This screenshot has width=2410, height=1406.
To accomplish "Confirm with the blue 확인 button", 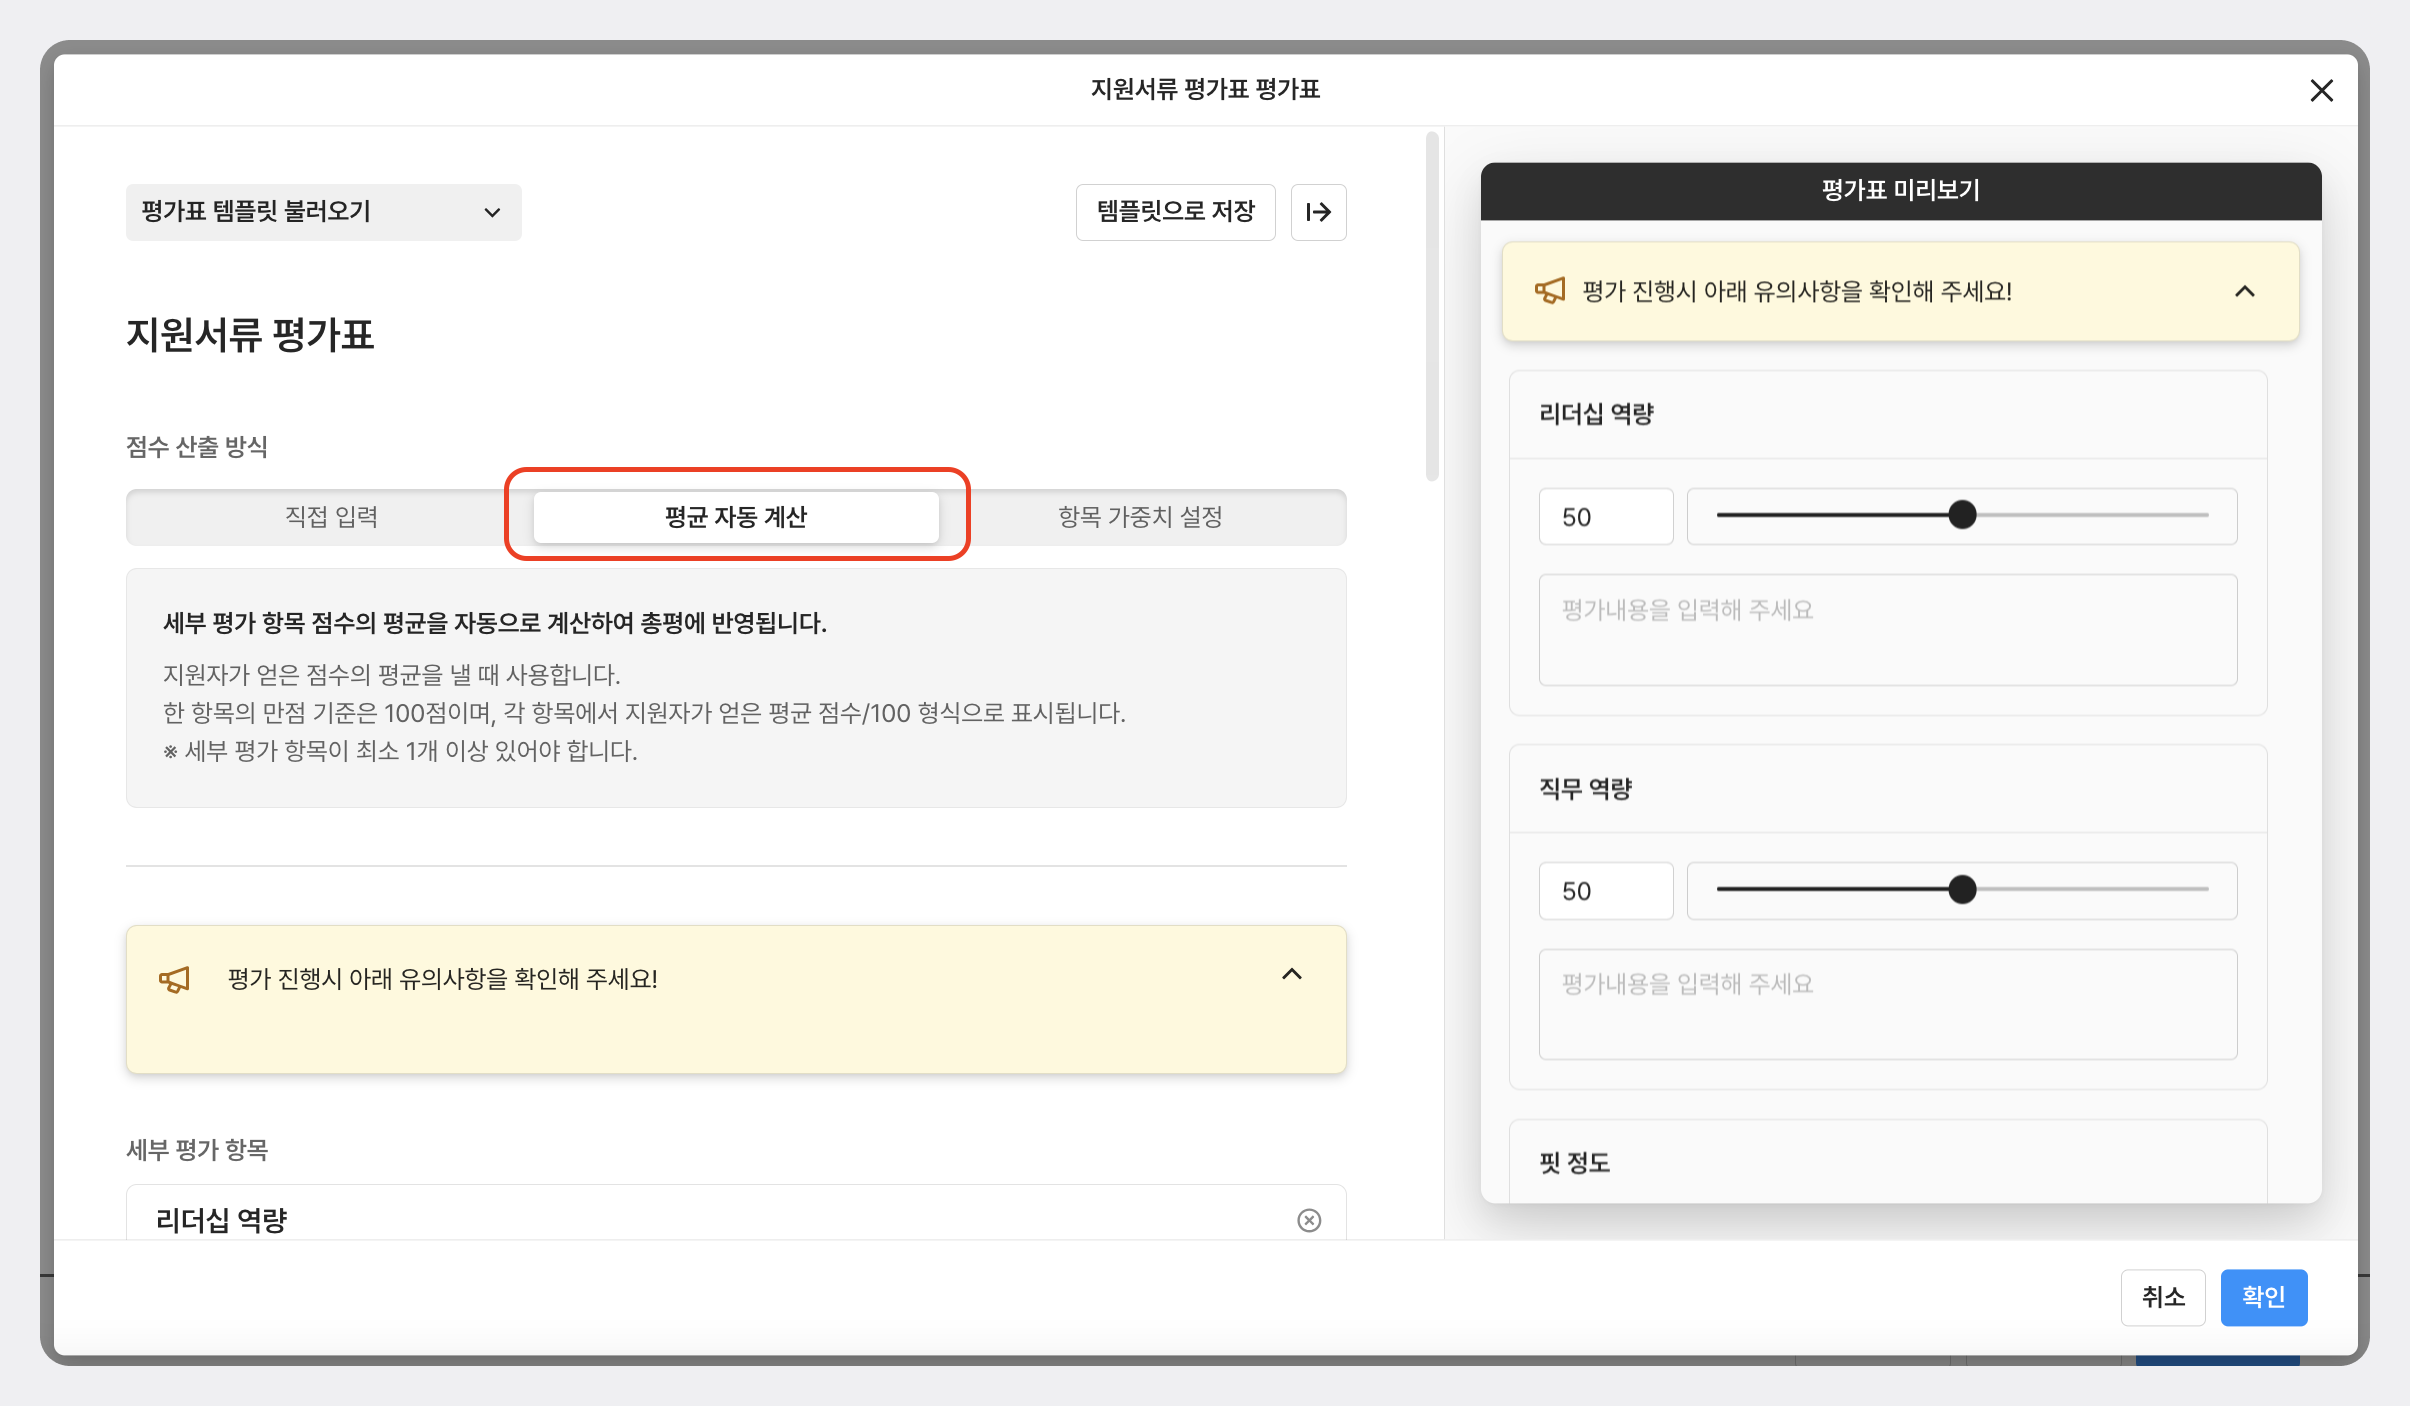I will tap(2263, 1297).
